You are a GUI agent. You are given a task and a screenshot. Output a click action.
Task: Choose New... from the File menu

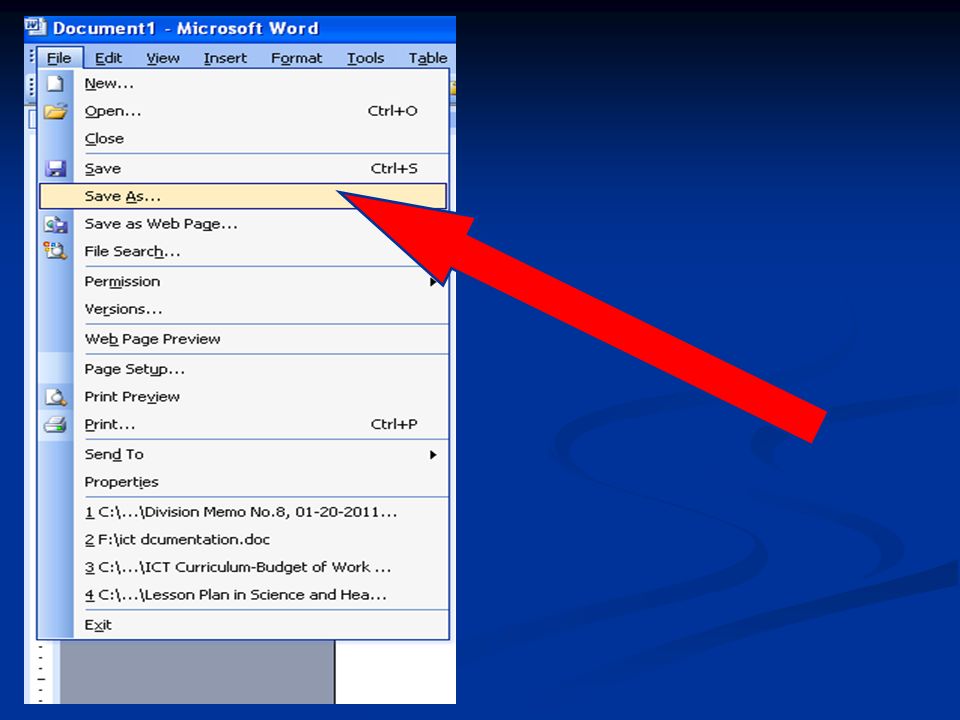pos(243,83)
